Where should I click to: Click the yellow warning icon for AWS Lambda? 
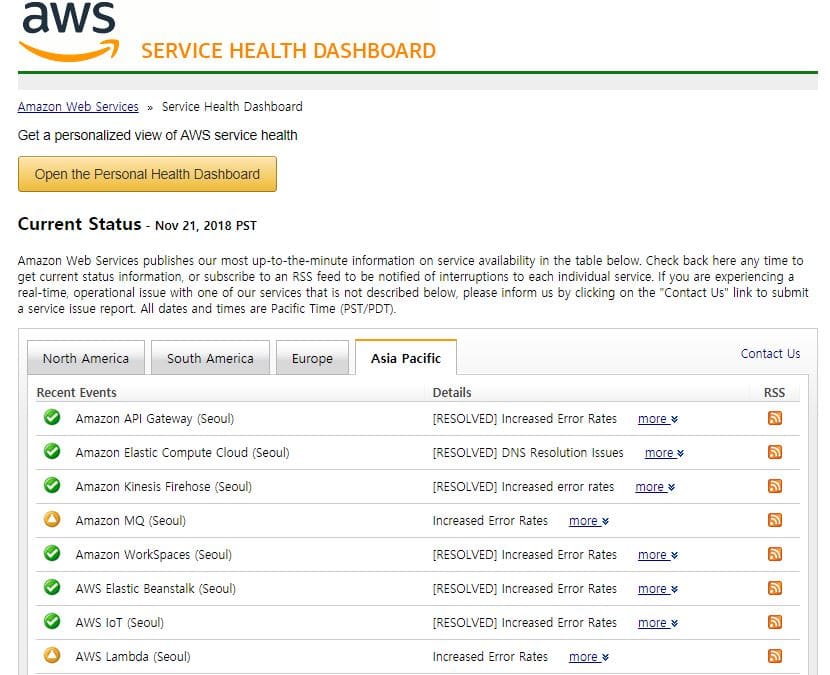[52, 655]
